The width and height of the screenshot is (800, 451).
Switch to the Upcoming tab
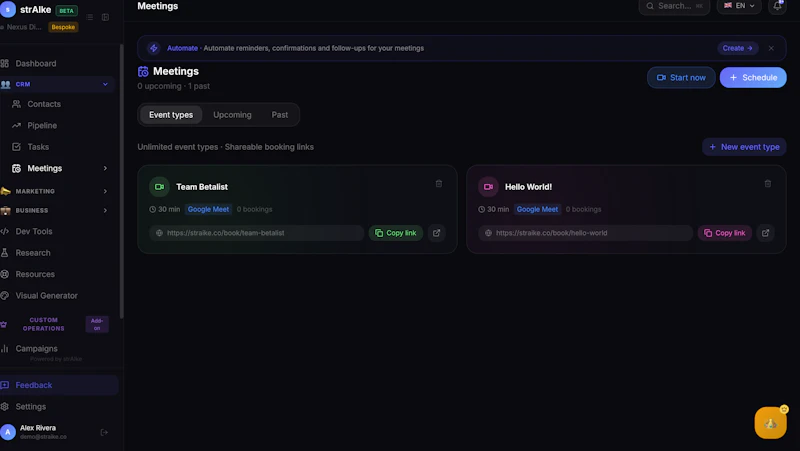(x=232, y=115)
